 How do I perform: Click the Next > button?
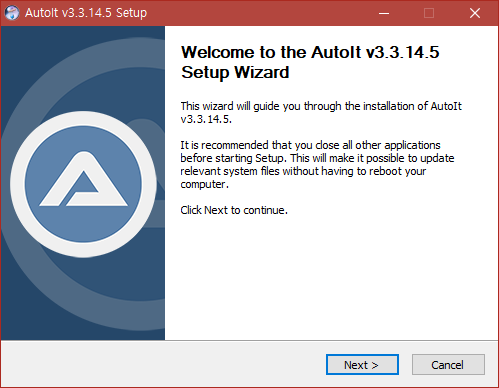[x=362, y=364]
